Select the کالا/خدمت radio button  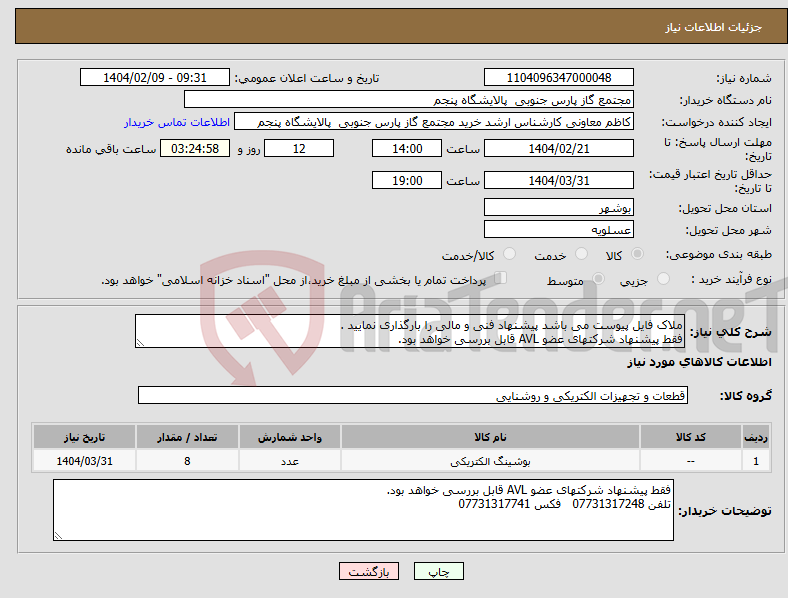(x=509, y=254)
